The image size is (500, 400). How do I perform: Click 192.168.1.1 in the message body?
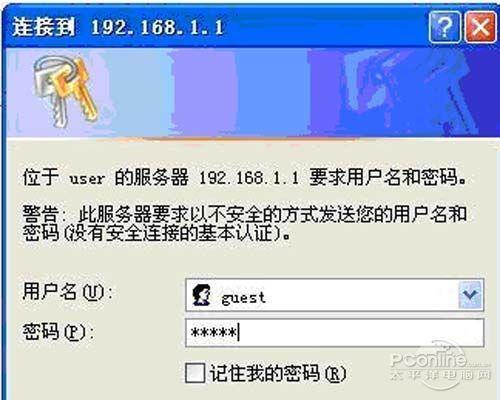249,178
